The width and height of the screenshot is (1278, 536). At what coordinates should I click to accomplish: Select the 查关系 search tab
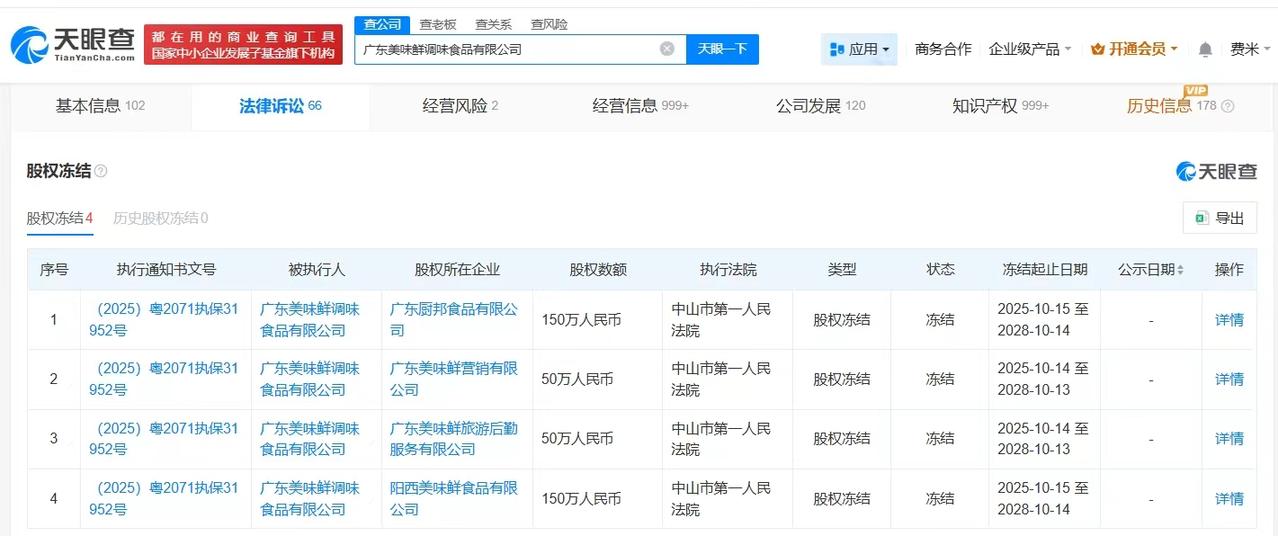tap(493, 24)
